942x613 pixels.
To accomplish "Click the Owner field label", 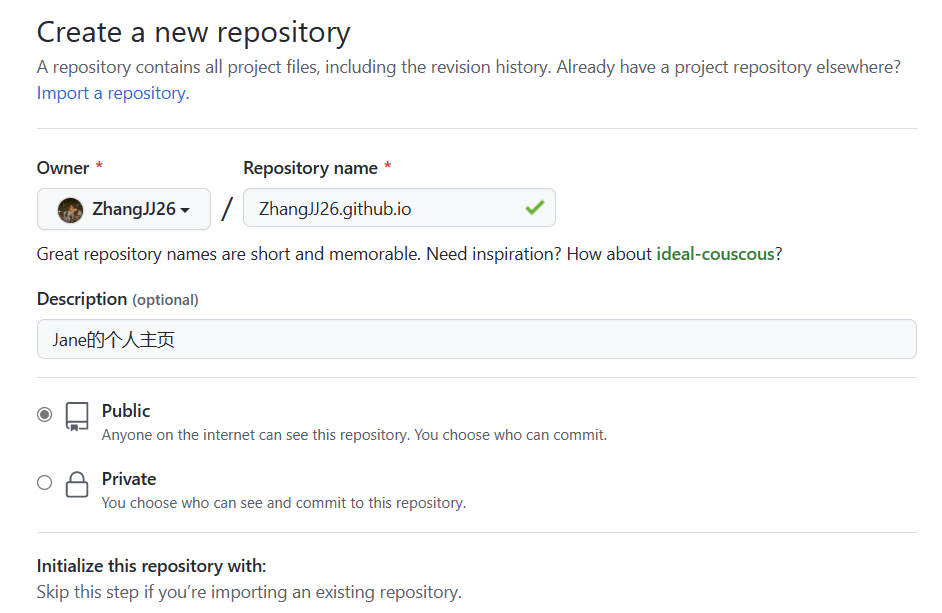I will (x=63, y=168).
